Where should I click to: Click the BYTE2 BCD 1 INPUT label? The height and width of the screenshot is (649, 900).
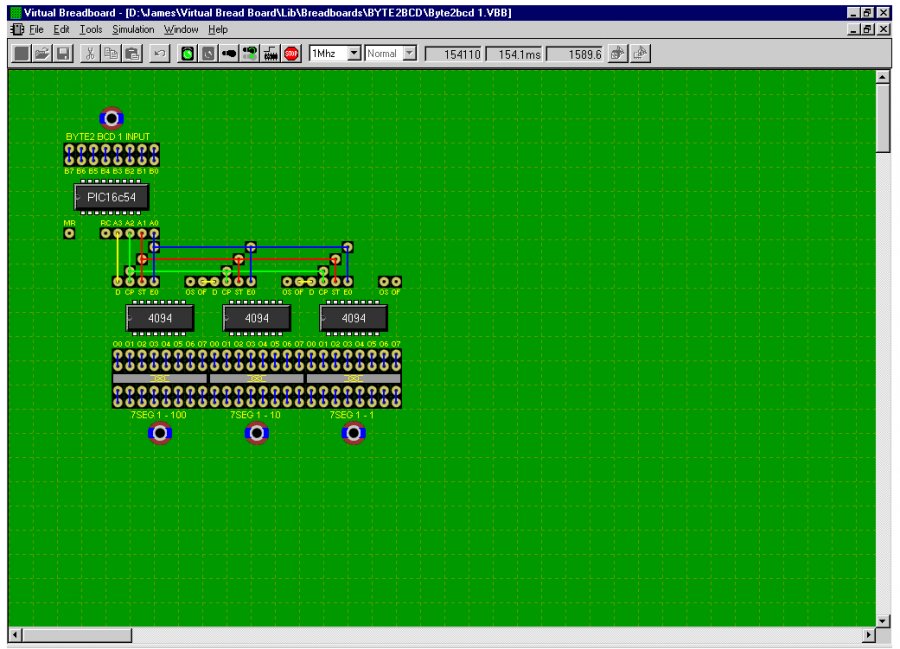click(107, 137)
